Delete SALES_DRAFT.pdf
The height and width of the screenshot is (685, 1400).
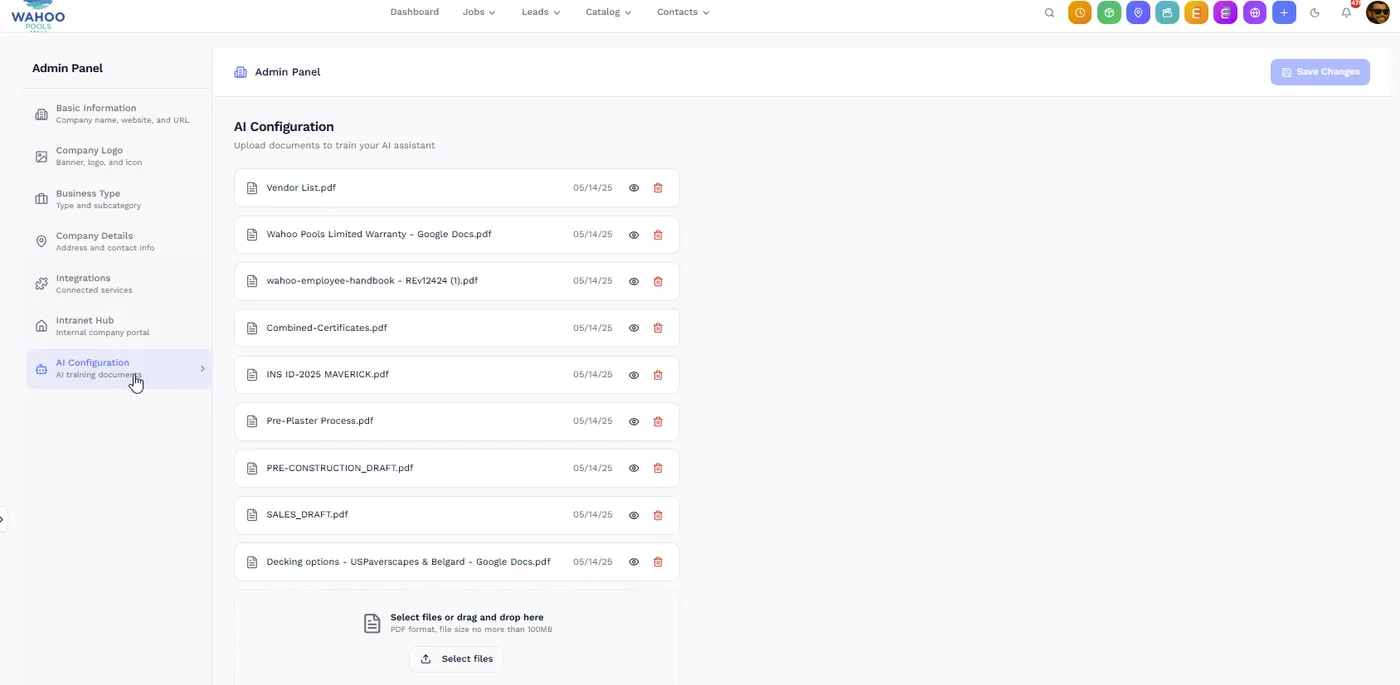(658, 515)
